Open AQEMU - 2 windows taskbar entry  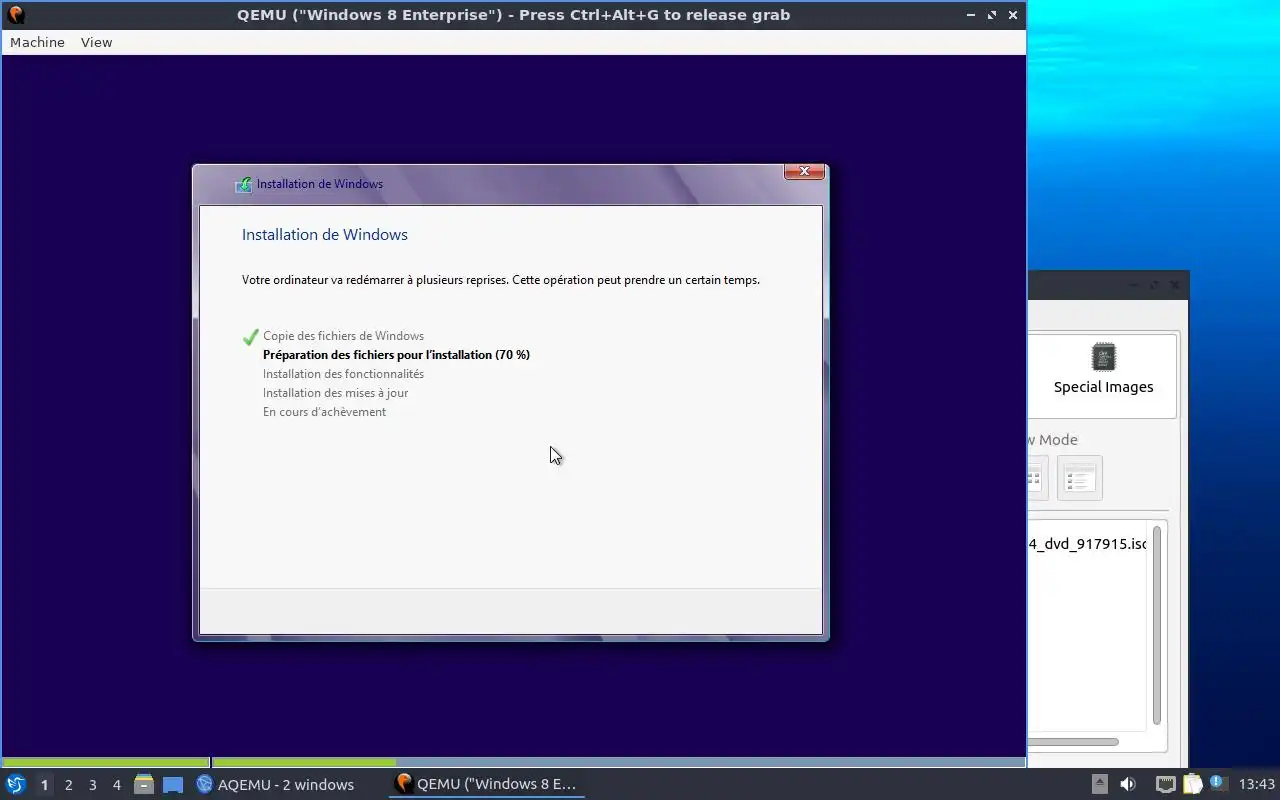(x=275, y=785)
